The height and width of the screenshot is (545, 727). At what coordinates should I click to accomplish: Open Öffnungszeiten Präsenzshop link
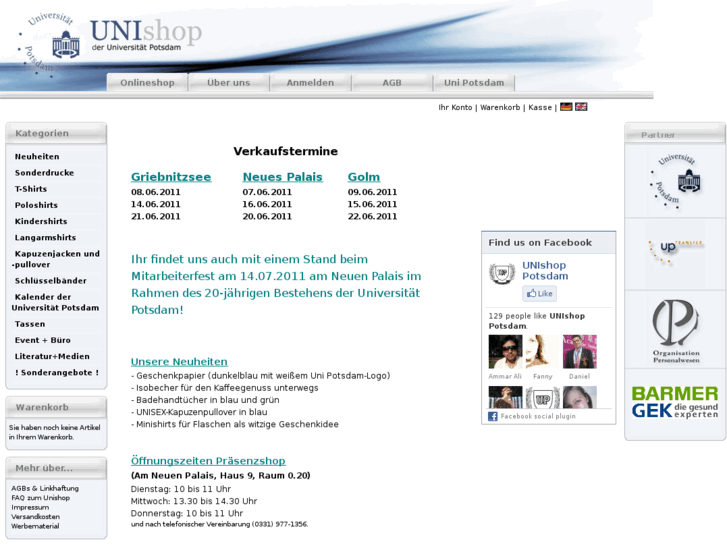pos(208,461)
